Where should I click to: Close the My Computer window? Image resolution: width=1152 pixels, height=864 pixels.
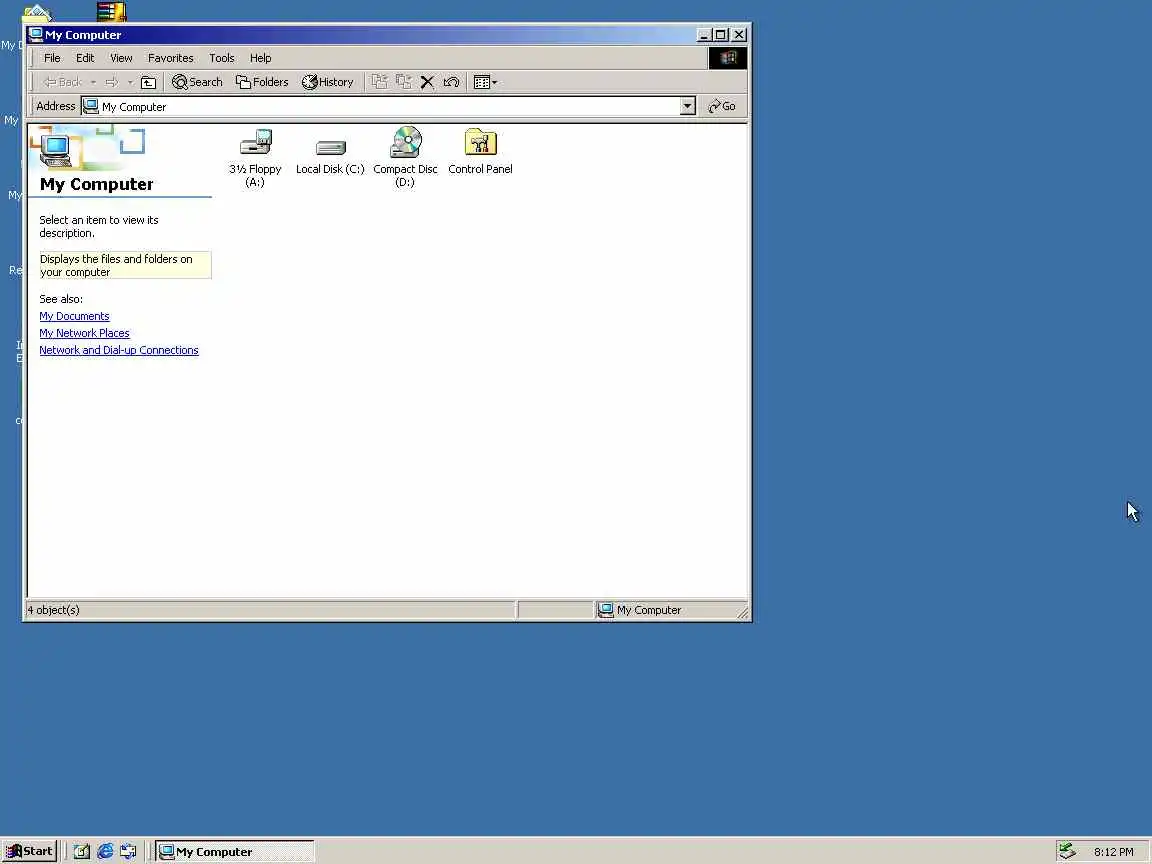pyautogui.click(x=739, y=35)
